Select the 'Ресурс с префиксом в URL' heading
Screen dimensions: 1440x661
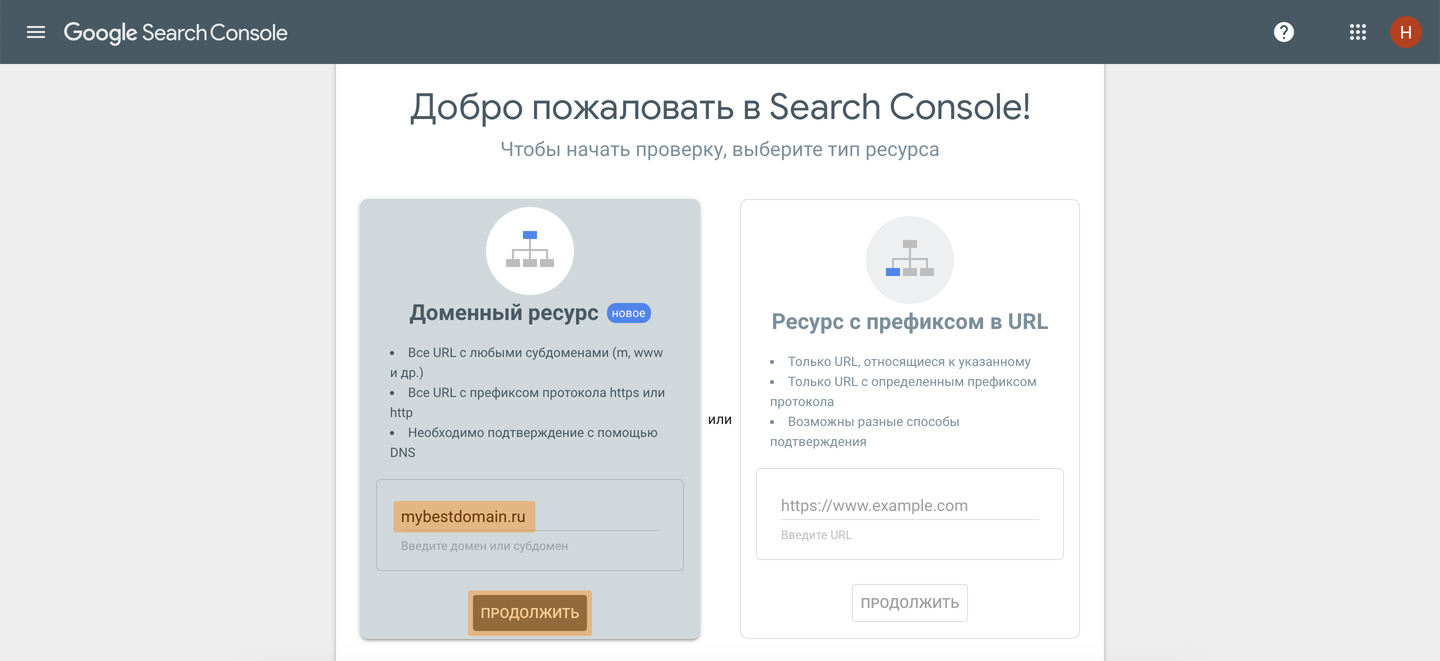910,322
